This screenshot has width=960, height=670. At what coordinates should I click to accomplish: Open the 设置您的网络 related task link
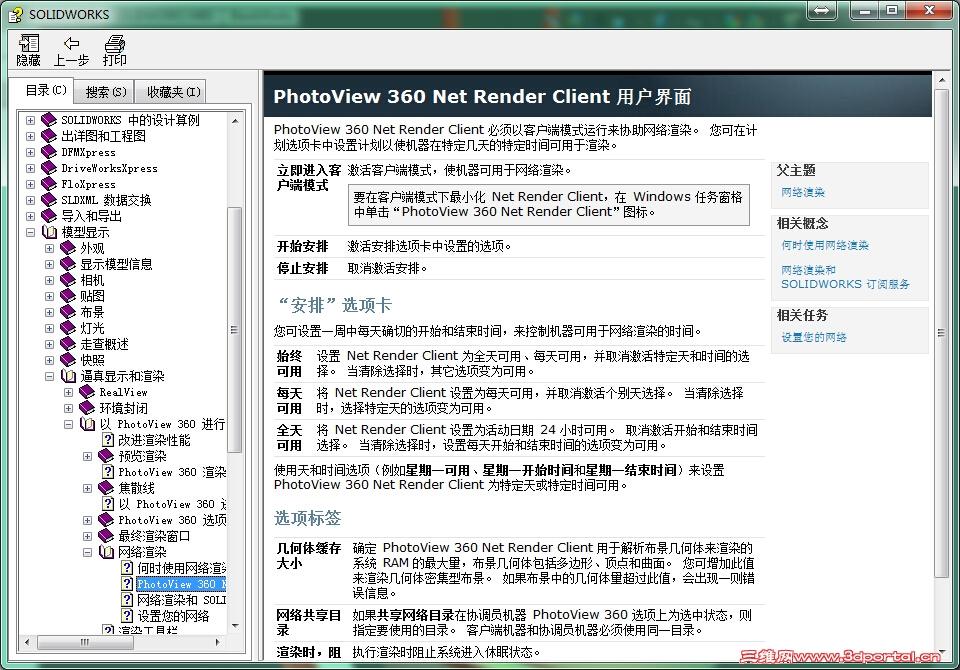(814, 337)
